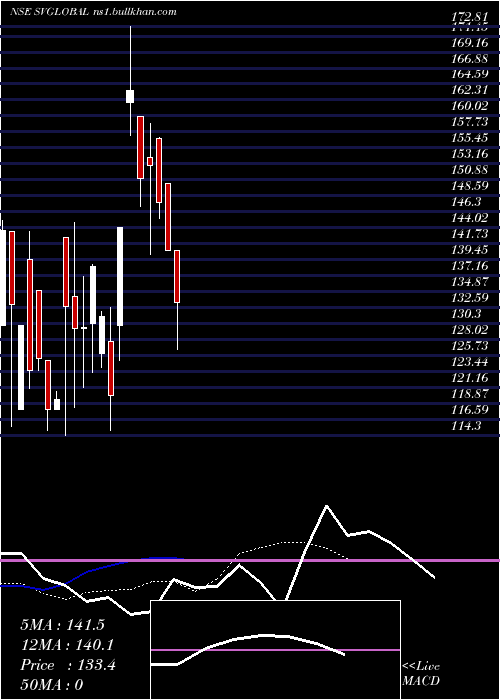
Task: Select the Price : 133.4 reading
Action: click(x=68, y=665)
